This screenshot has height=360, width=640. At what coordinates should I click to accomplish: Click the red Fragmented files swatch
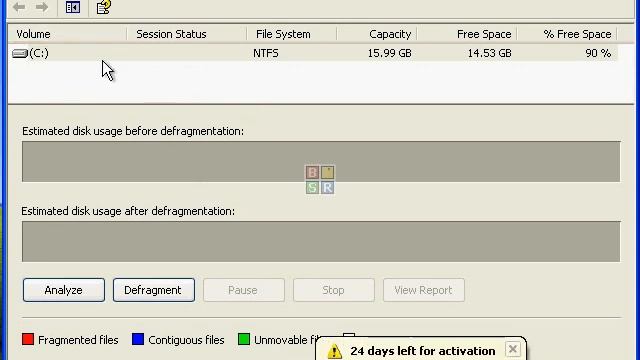click(28, 339)
